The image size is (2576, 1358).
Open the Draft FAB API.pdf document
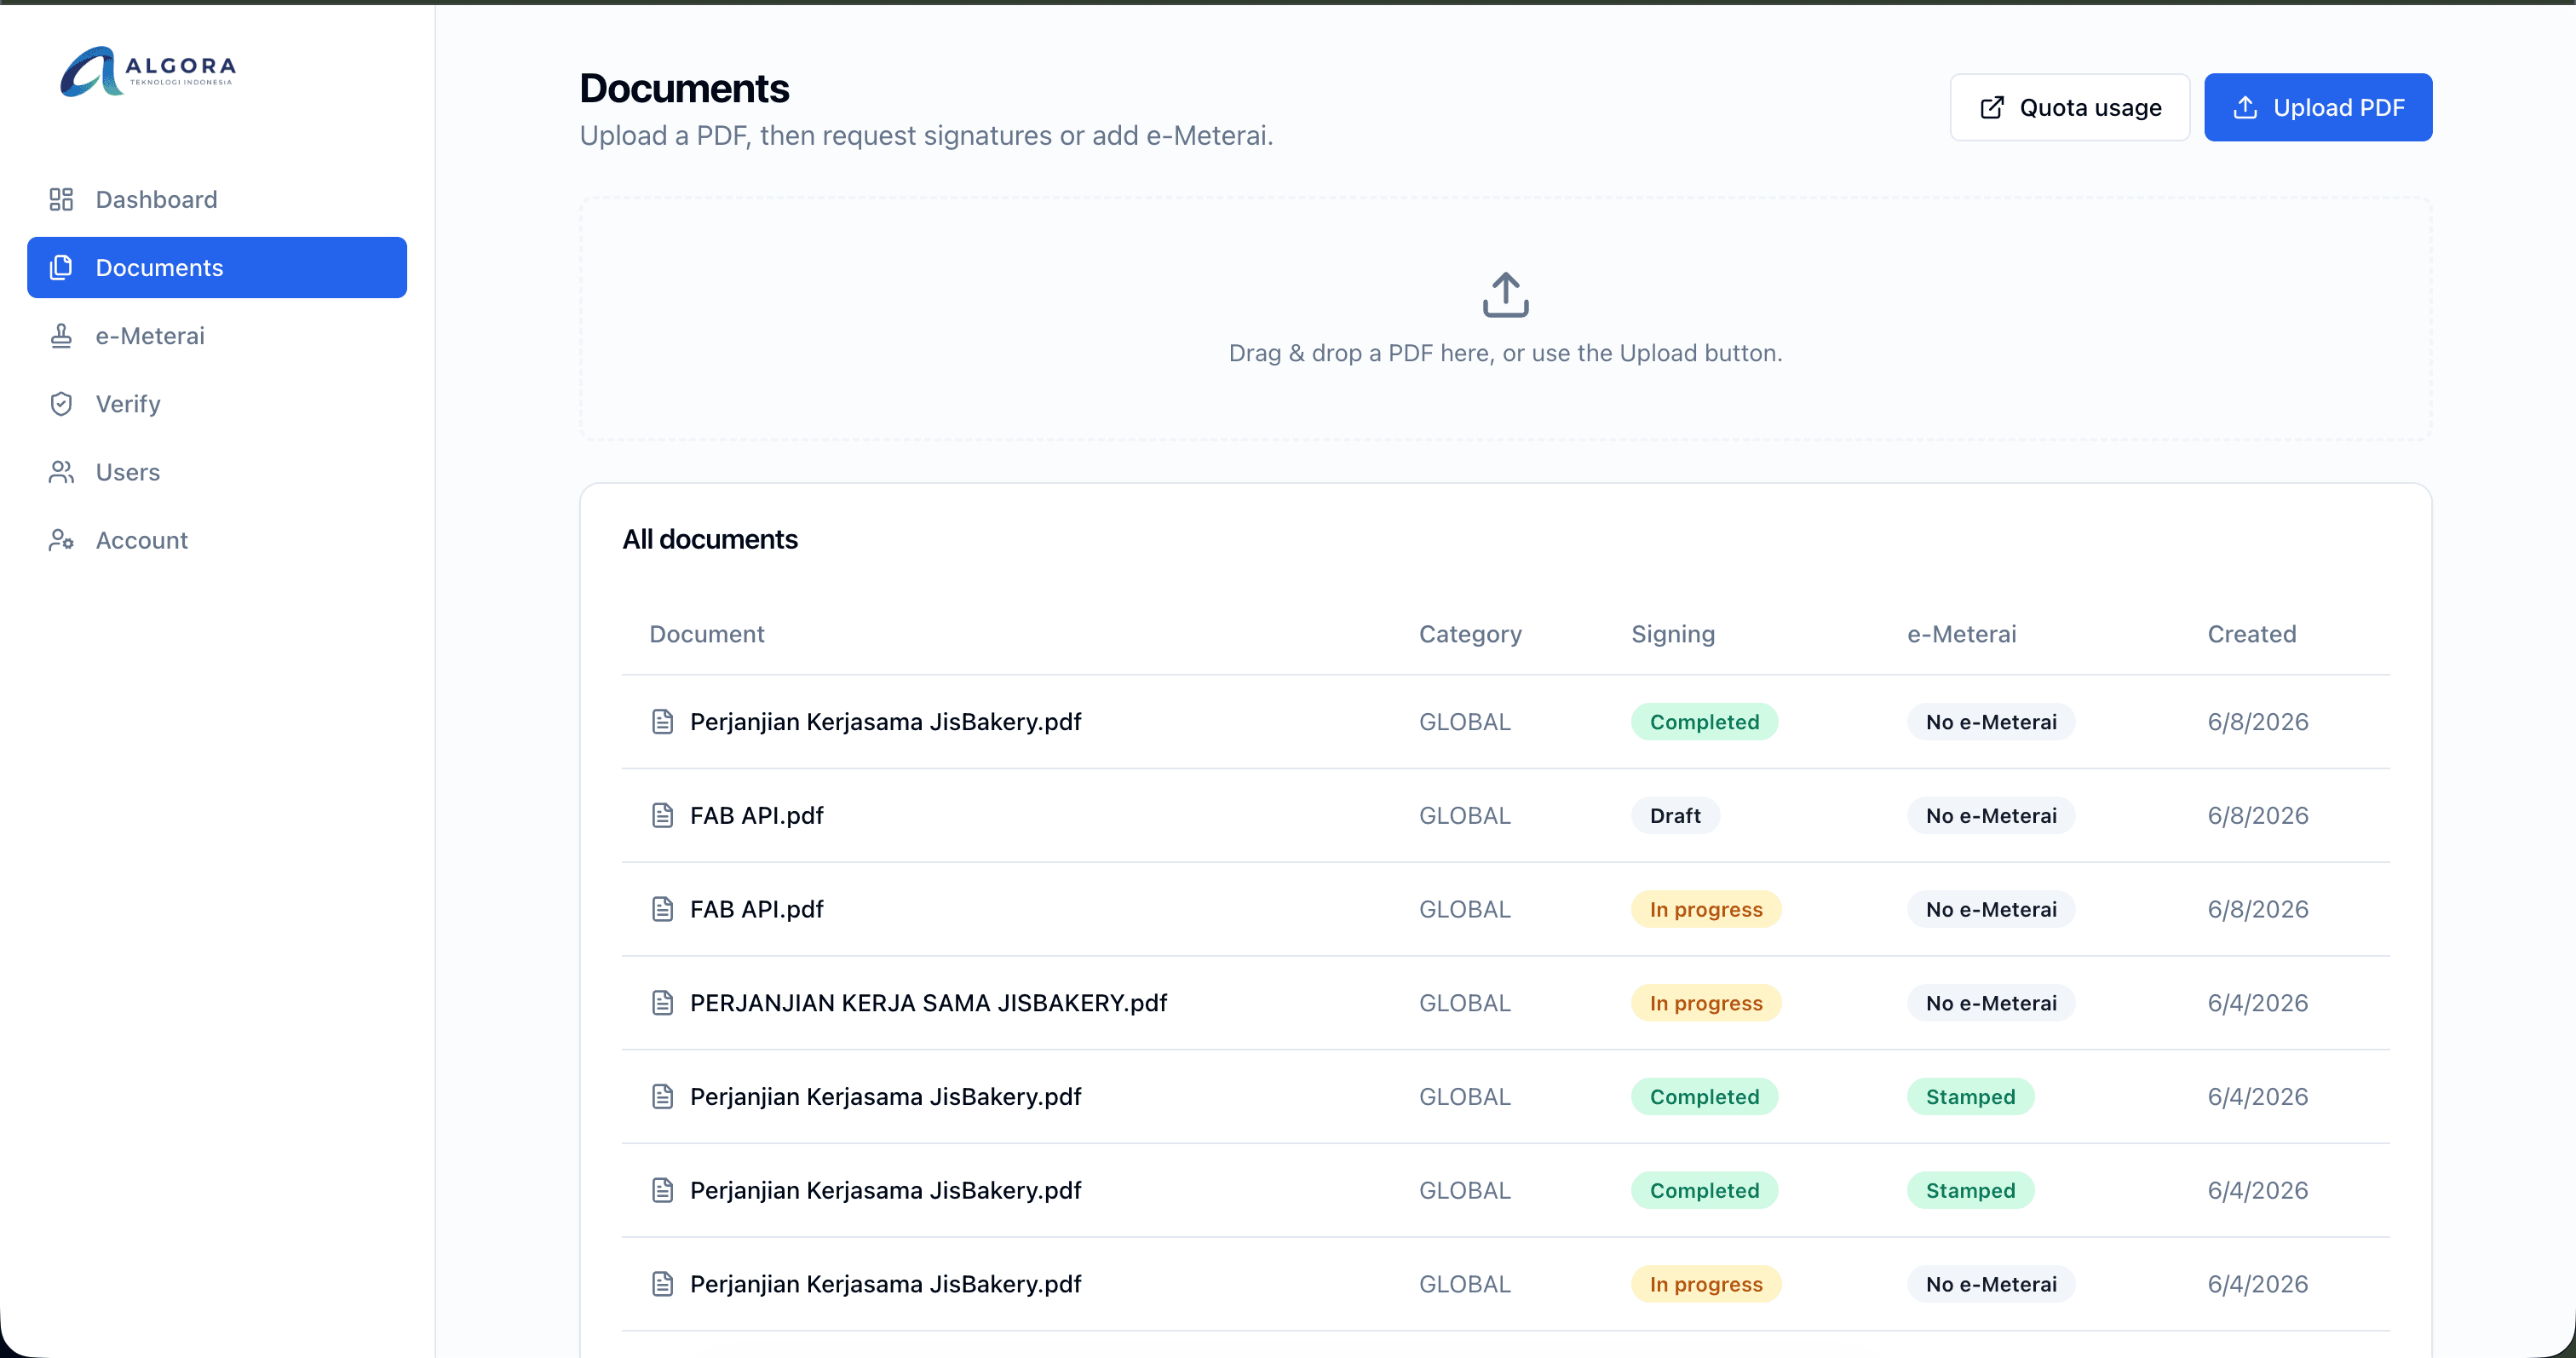click(756, 815)
